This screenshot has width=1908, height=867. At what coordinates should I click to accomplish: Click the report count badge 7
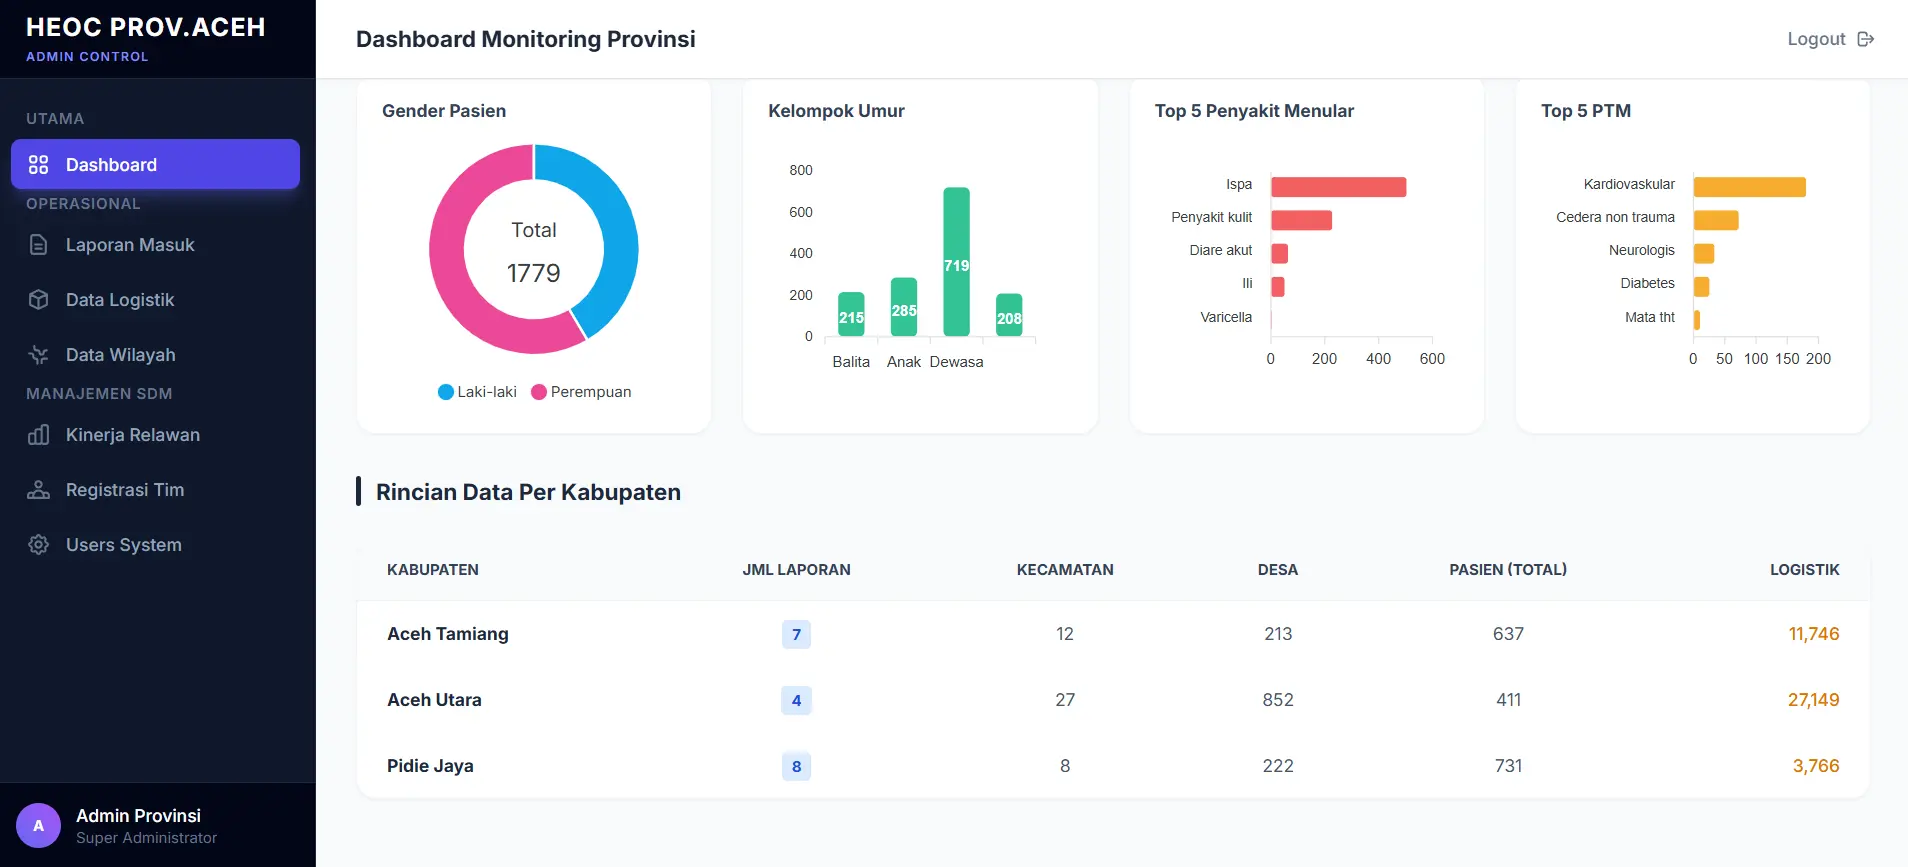(796, 634)
